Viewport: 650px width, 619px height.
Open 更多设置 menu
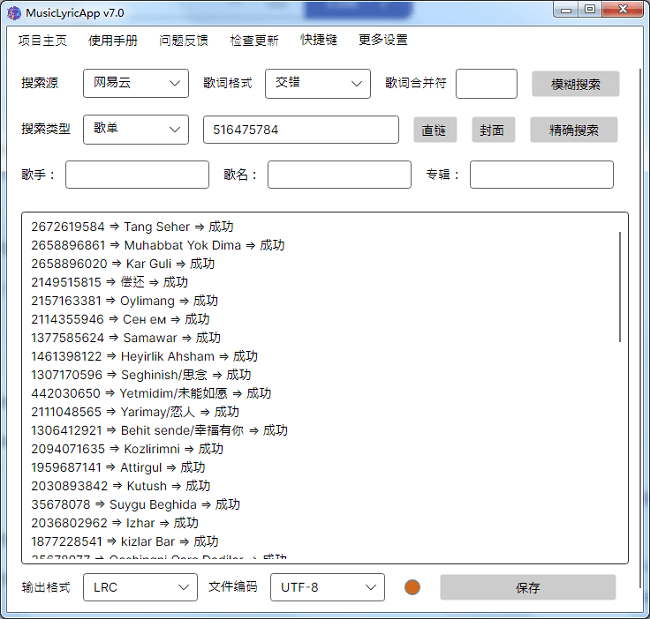point(383,40)
